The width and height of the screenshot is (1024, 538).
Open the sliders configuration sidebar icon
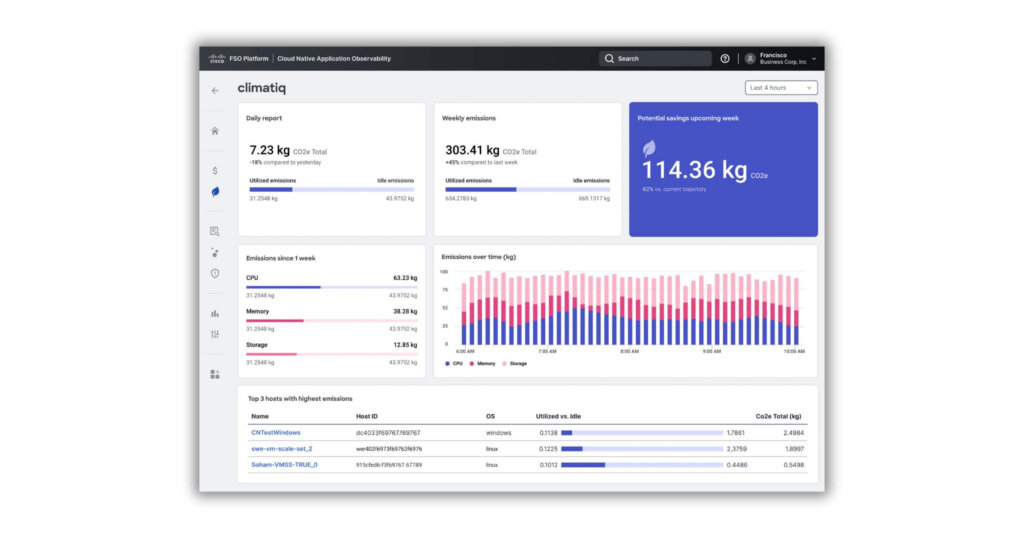point(215,334)
